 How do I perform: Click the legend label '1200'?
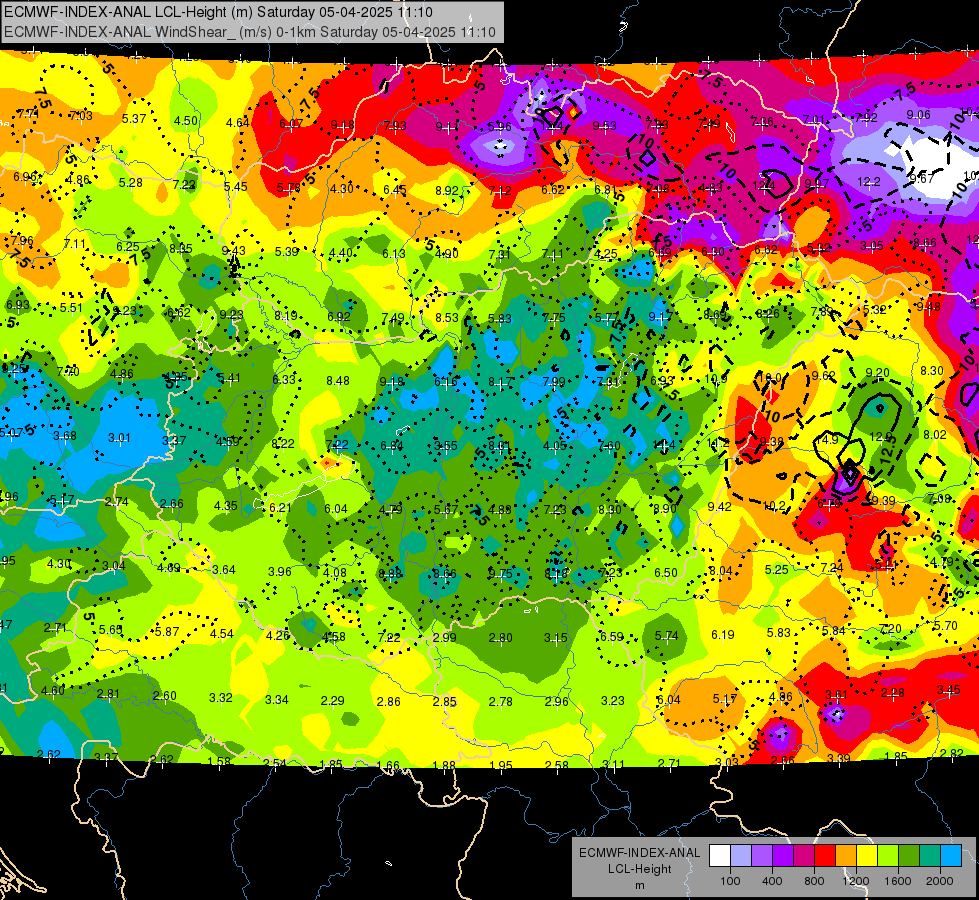point(856,881)
